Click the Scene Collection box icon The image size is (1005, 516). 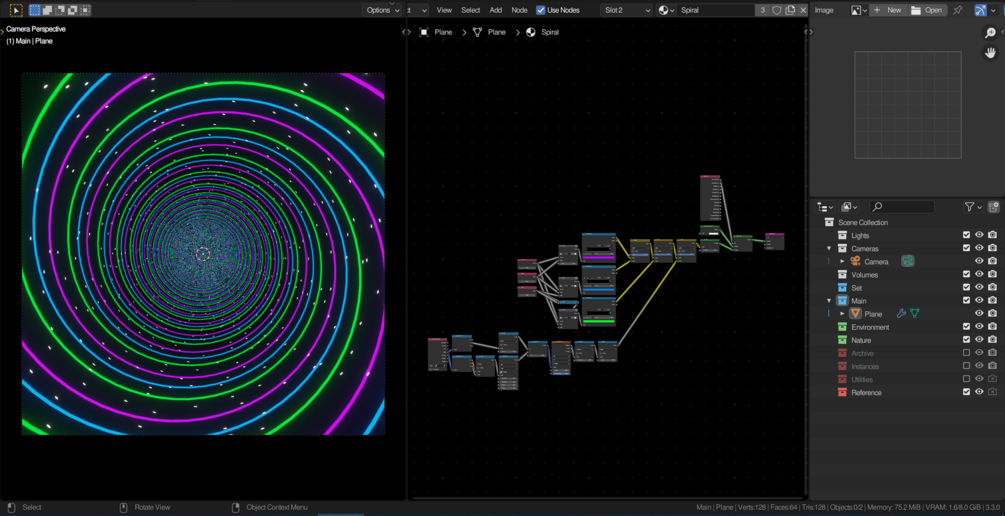tap(829, 222)
